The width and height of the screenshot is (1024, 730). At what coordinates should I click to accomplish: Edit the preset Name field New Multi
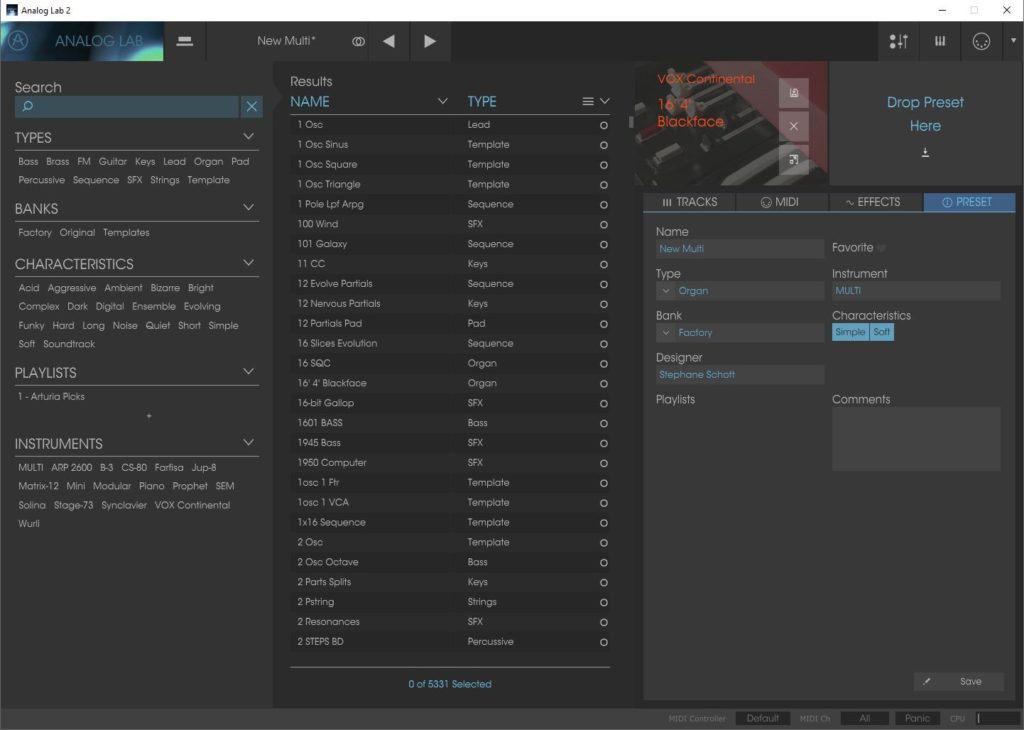[x=739, y=249]
